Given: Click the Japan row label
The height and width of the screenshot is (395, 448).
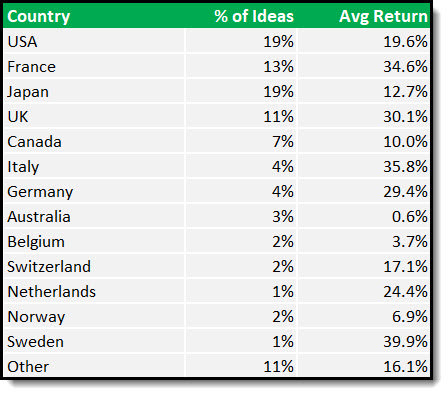Looking at the screenshot, I should 94,91.
